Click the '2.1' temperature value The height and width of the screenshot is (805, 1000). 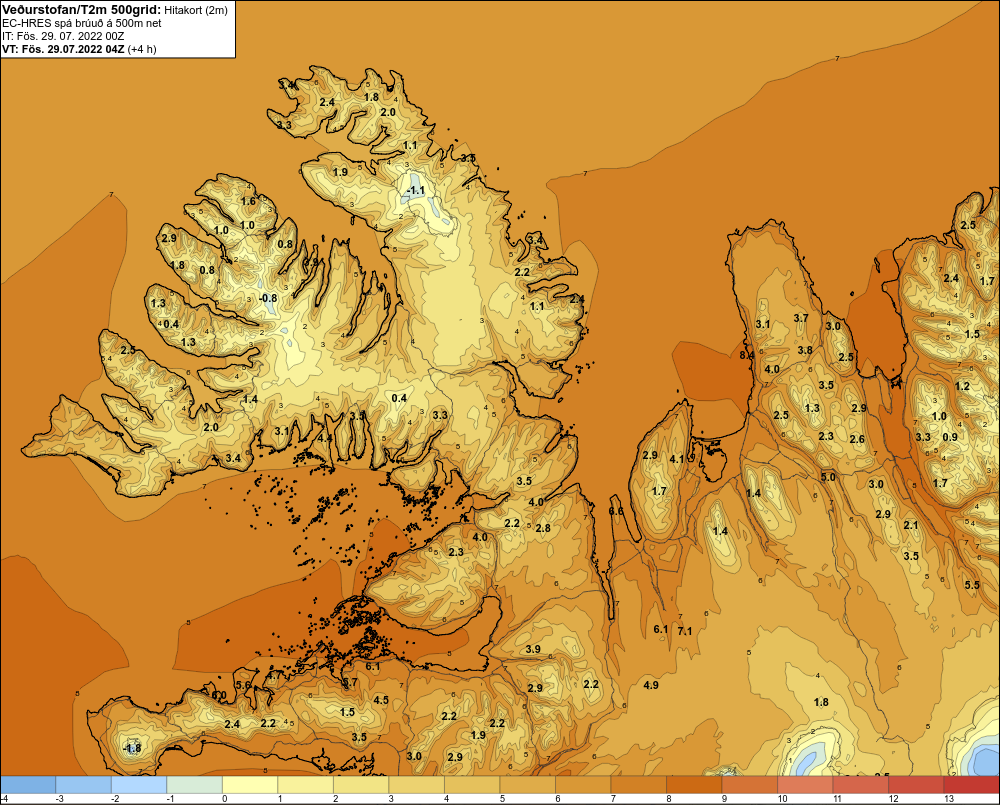(x=911, y=525)
